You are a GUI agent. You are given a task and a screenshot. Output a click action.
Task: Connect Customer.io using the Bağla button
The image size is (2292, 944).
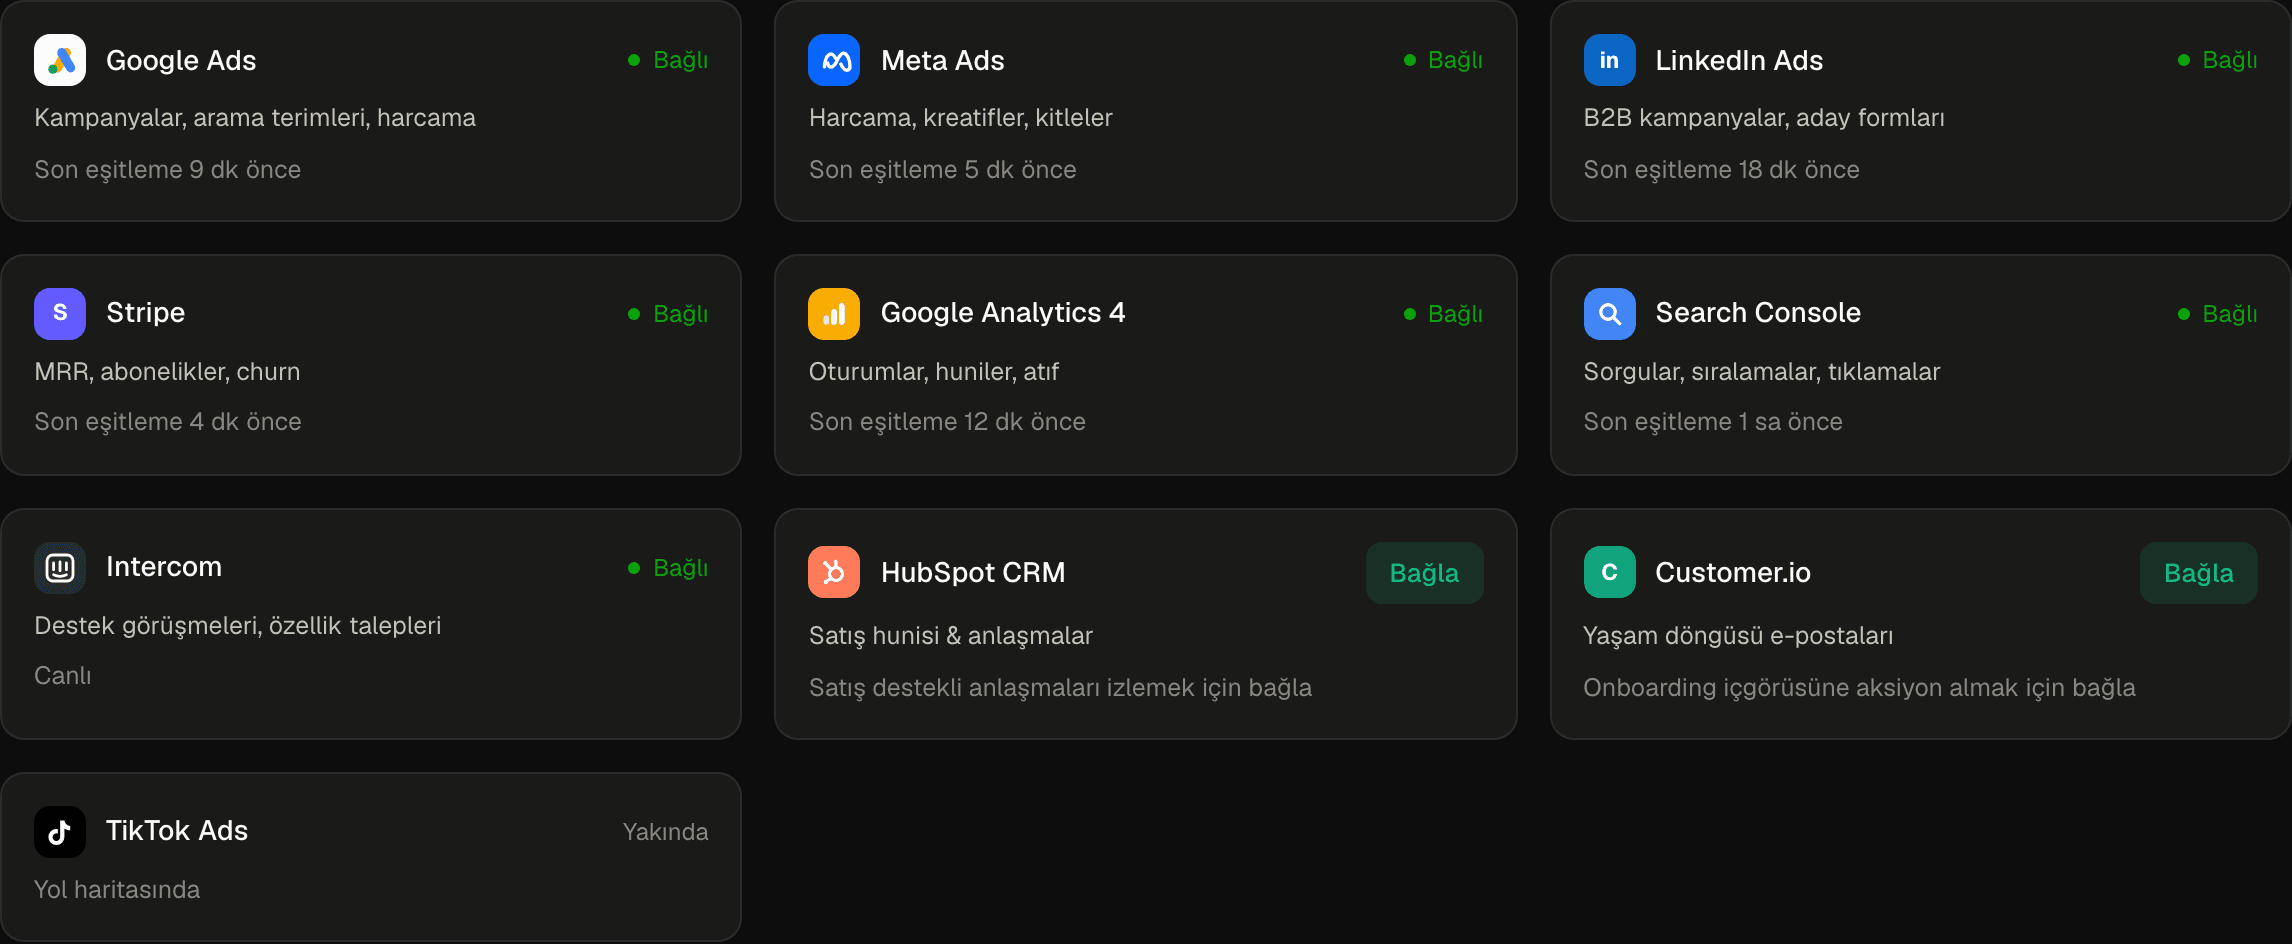(2198, 573)
